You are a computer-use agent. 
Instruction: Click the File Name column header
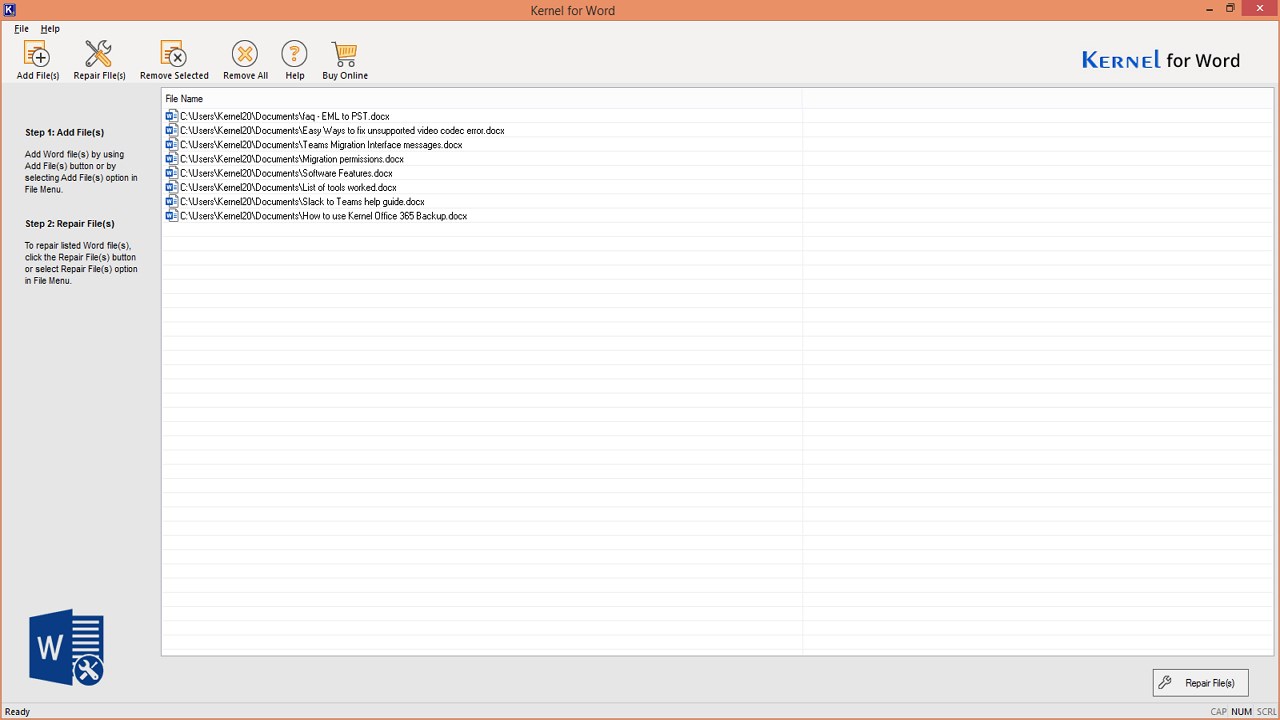[482, 99]
